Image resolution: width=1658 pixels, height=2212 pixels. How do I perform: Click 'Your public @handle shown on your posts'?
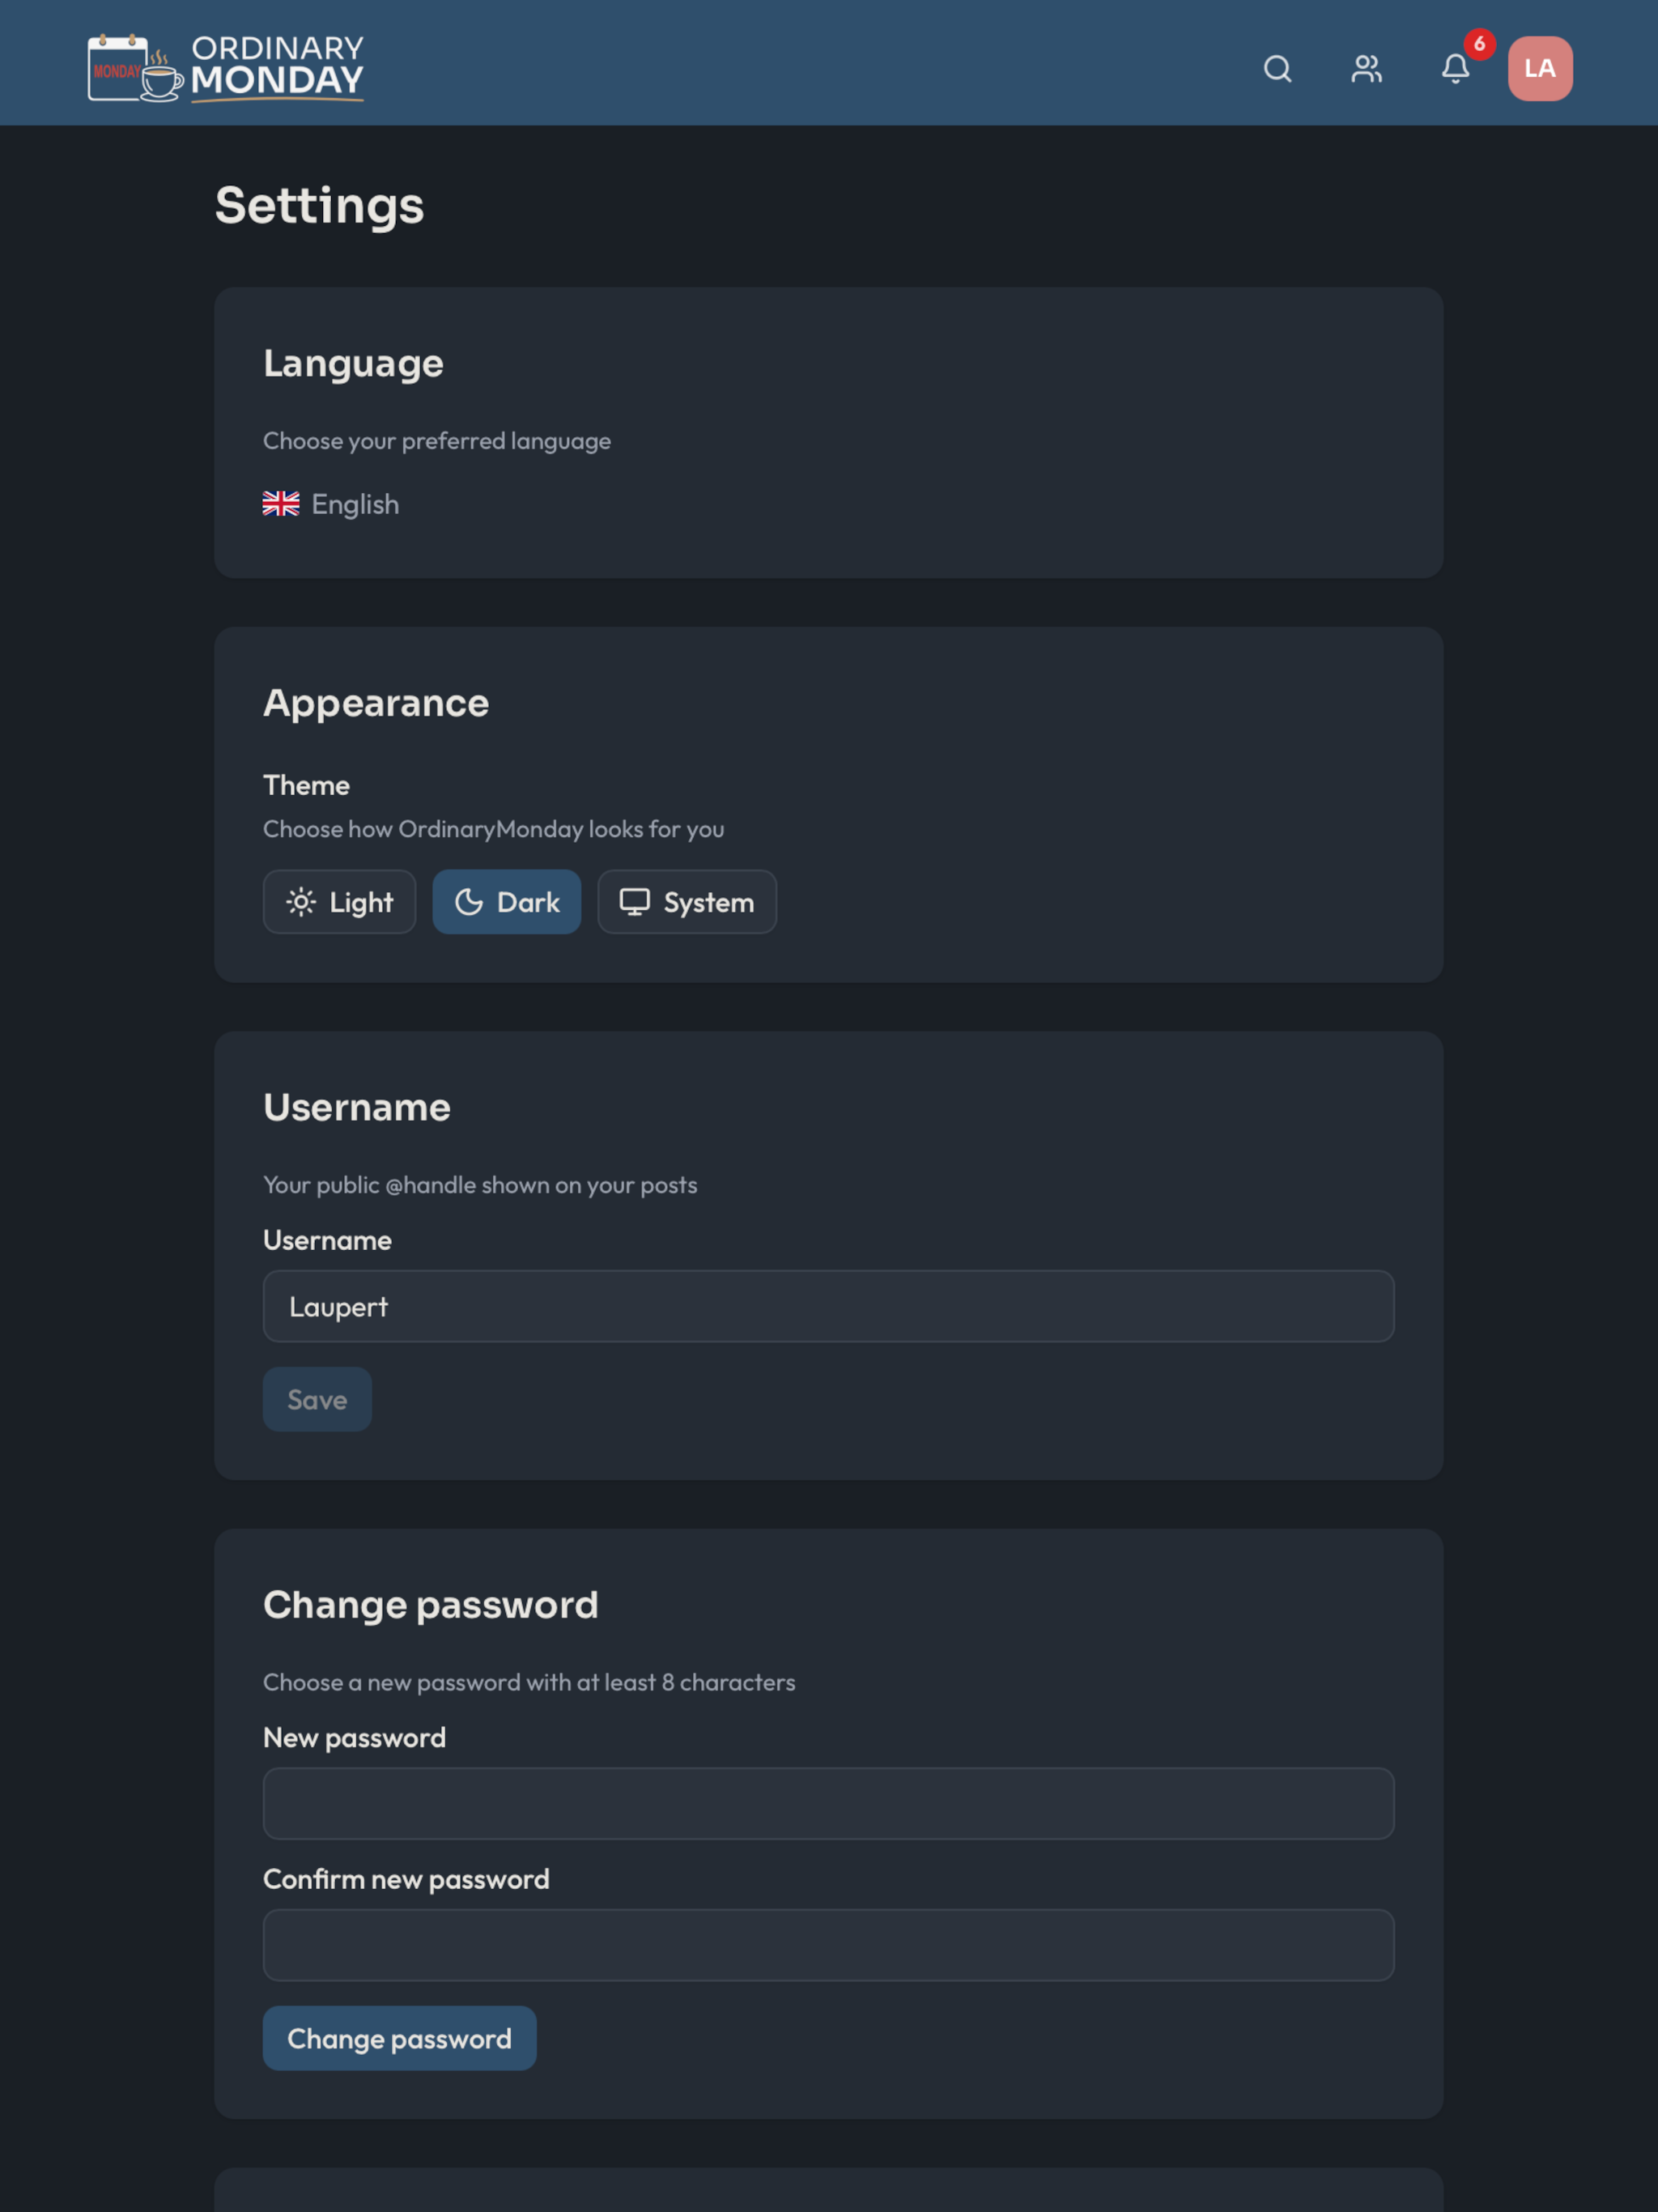pos(480,1185)
